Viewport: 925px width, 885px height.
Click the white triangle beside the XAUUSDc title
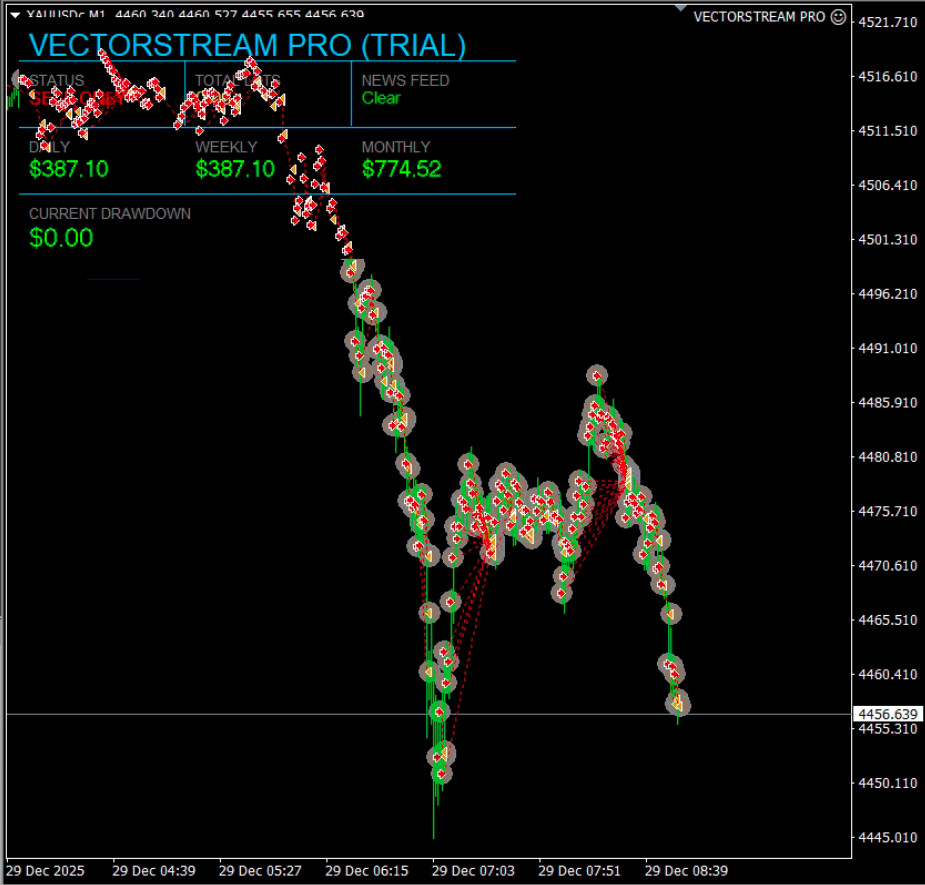(x=15, y=14)
